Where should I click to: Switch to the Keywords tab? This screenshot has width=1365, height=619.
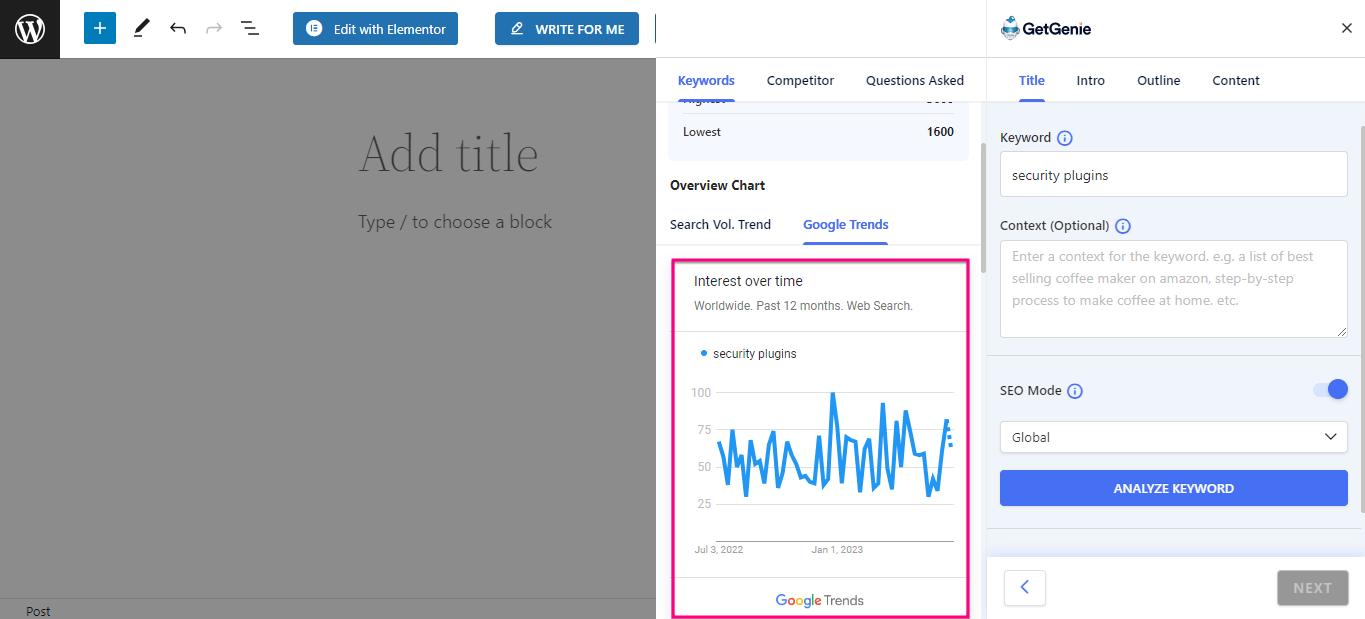point(706,81)
